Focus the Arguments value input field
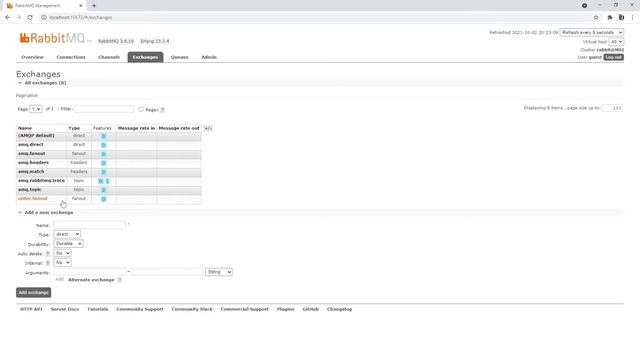Viewport: 640px width, 360px height. click(x=167, y=272)
